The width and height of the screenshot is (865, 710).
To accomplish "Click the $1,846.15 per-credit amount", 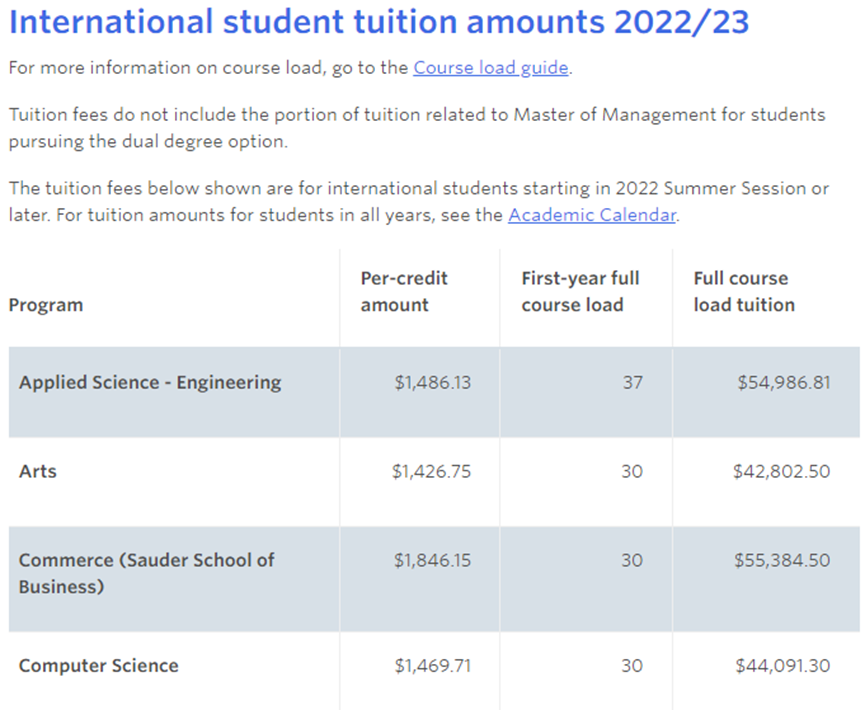I will [x=432, y=560].
